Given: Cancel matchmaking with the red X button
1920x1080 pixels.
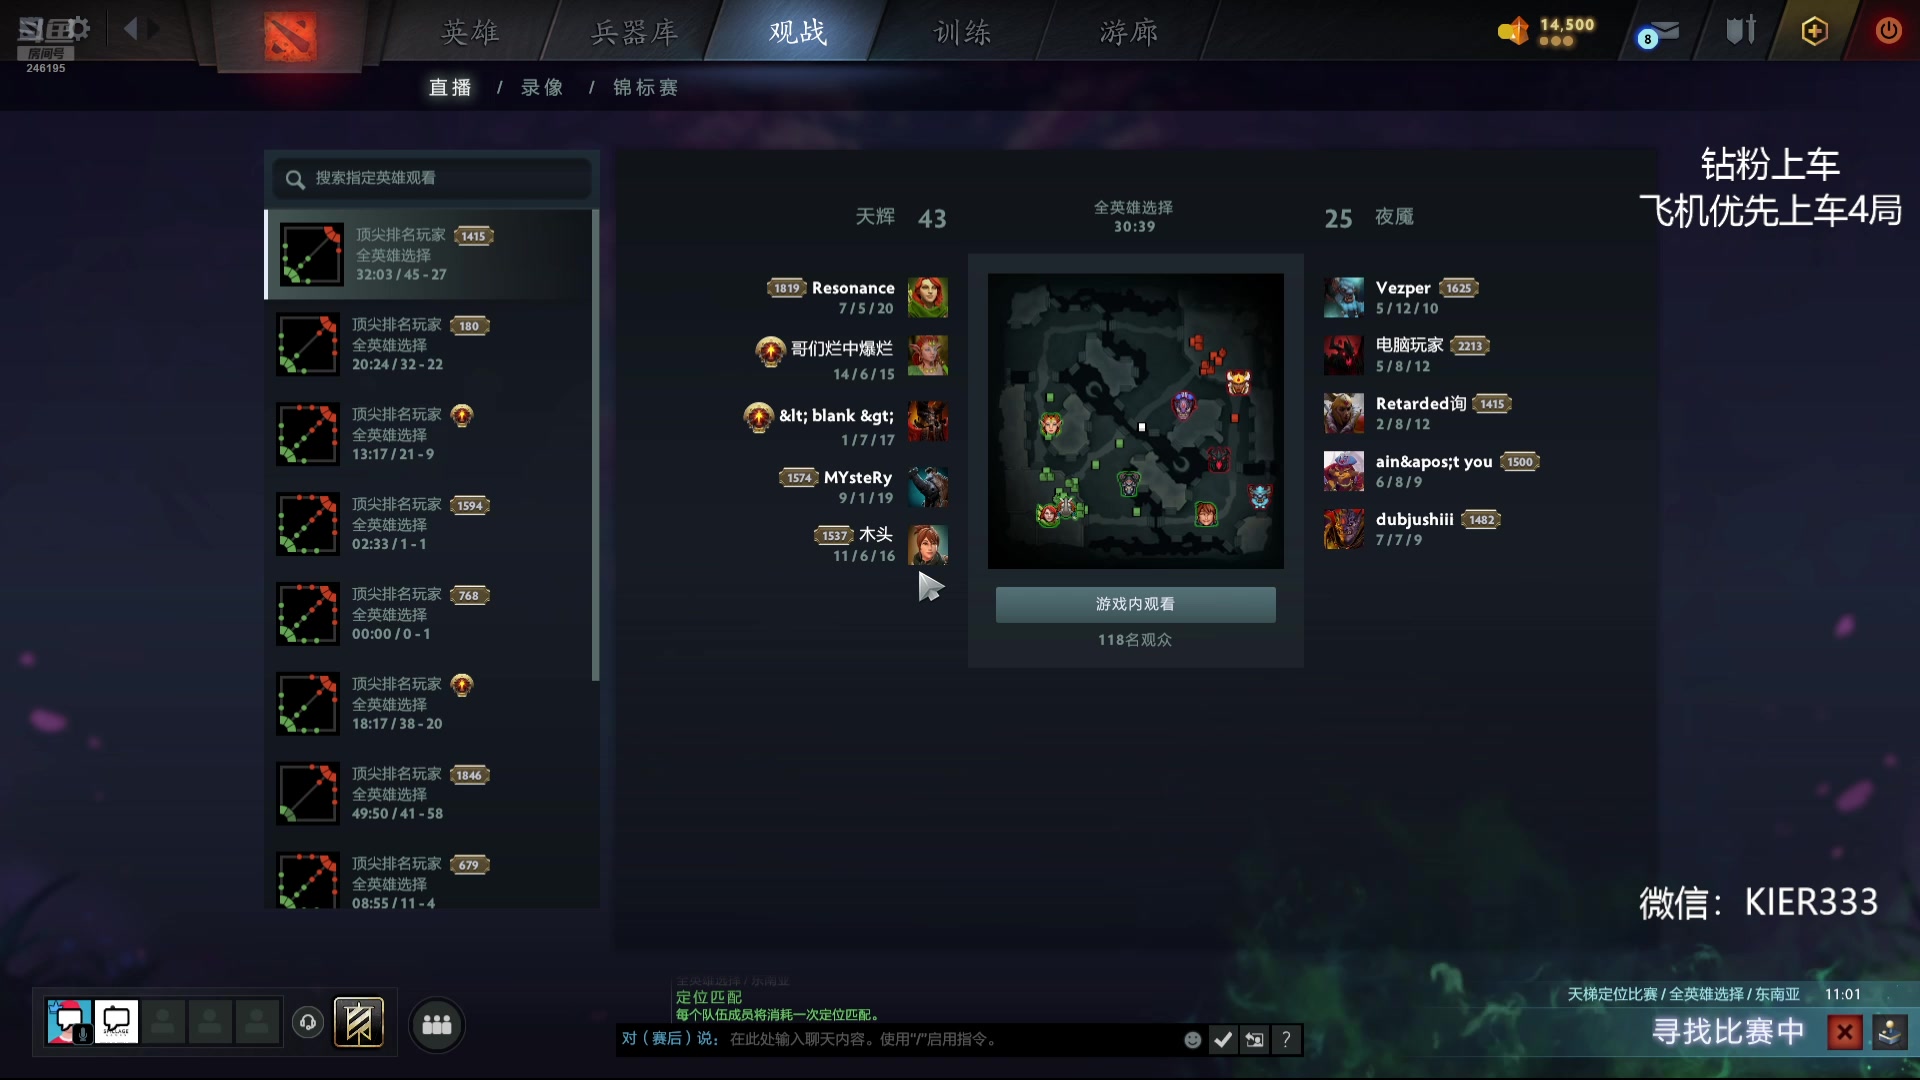Looking at the screenshot, I should coord(1844,1032).
